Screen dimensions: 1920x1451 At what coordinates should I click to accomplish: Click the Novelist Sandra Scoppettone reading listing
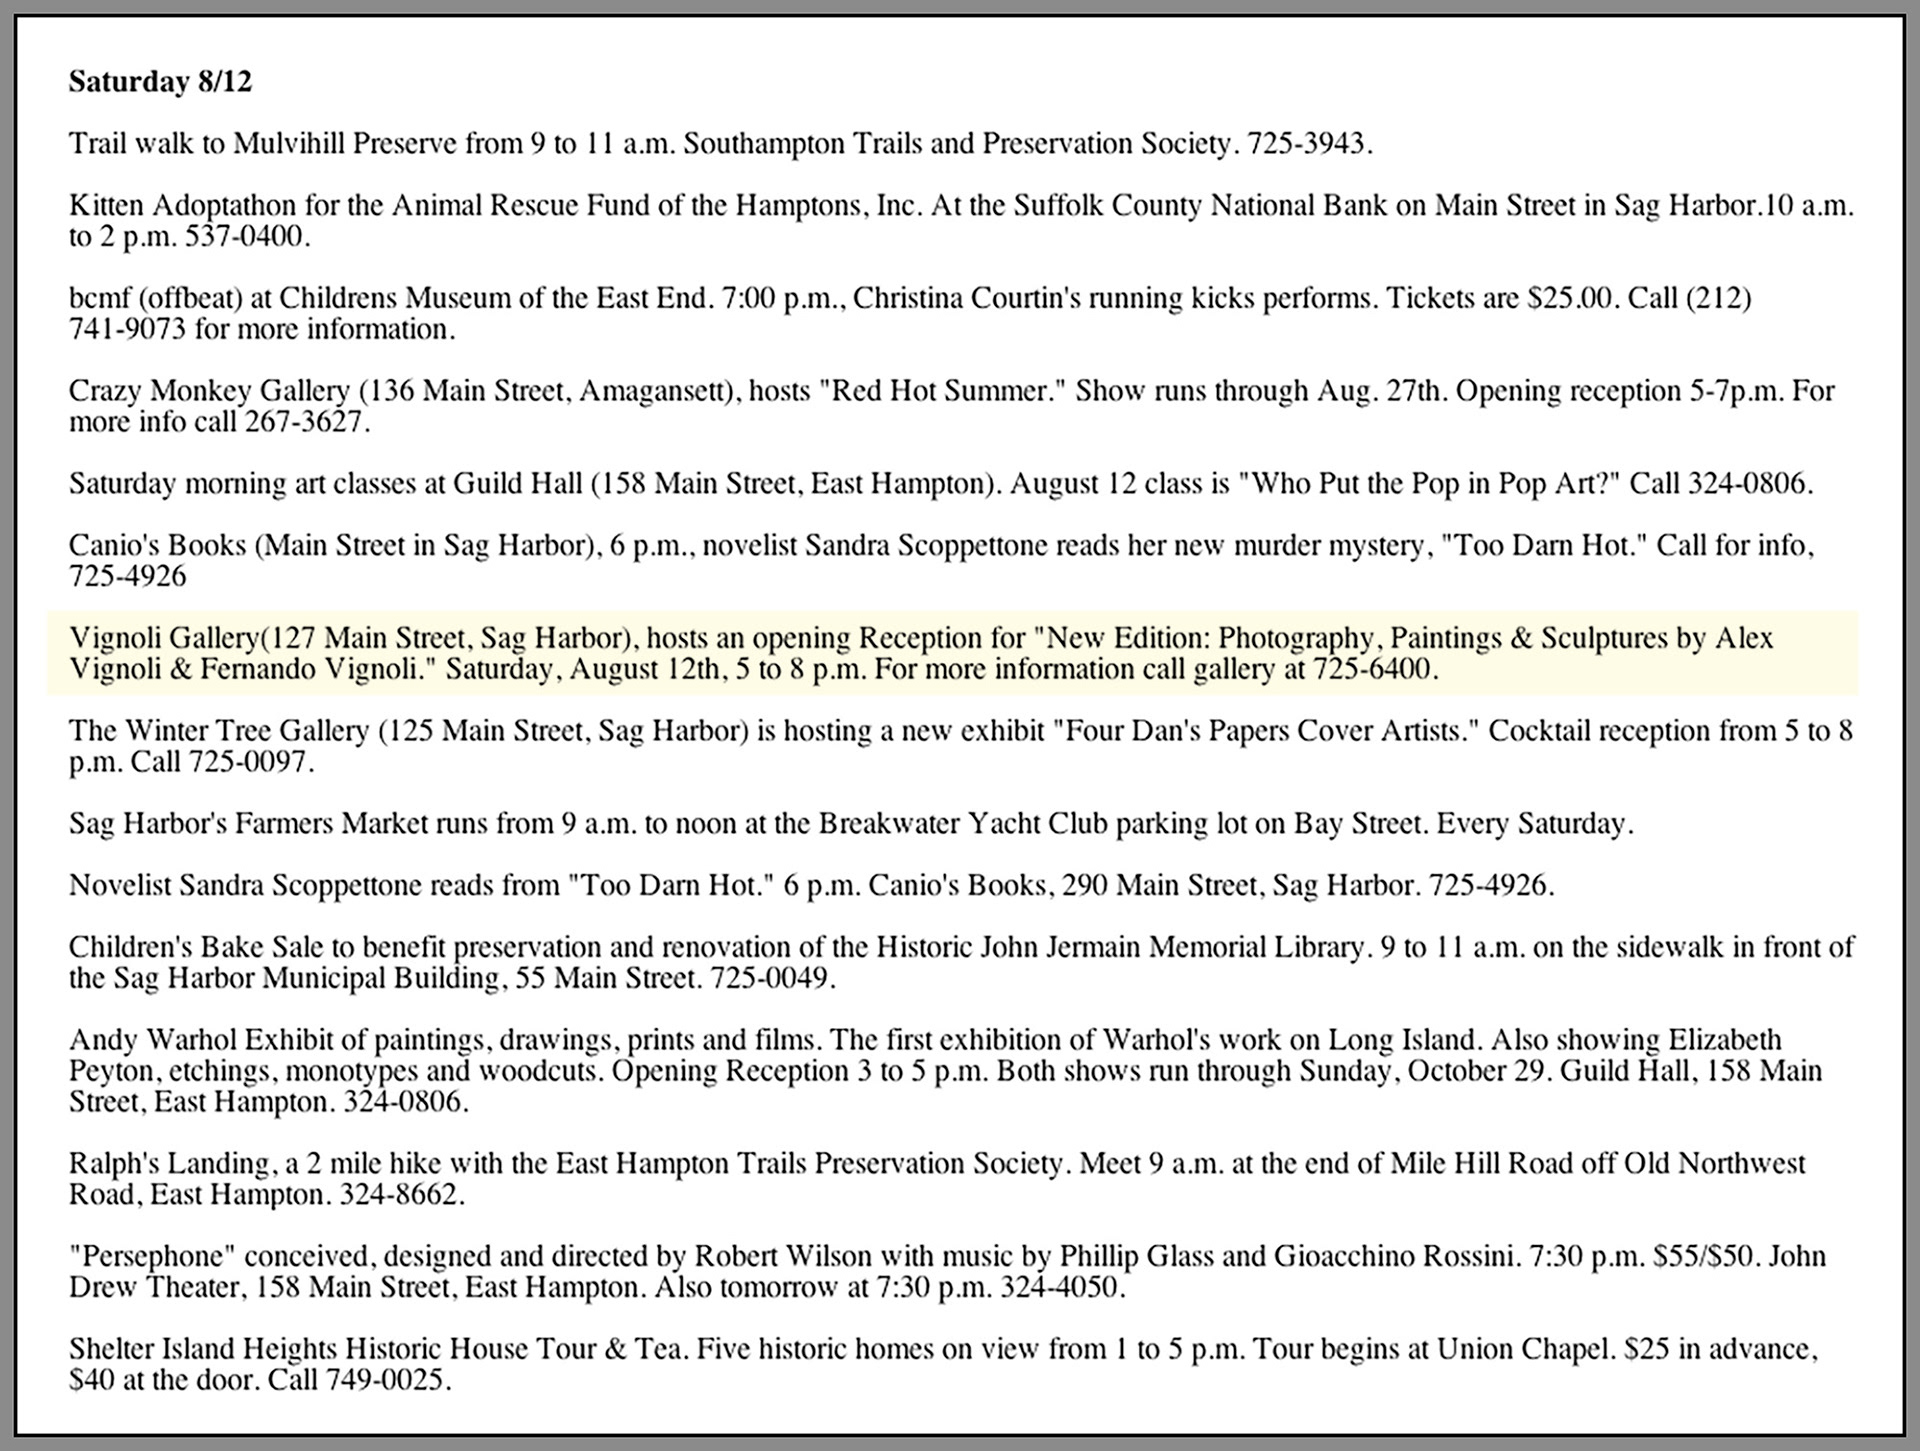(x=810, y=886)
